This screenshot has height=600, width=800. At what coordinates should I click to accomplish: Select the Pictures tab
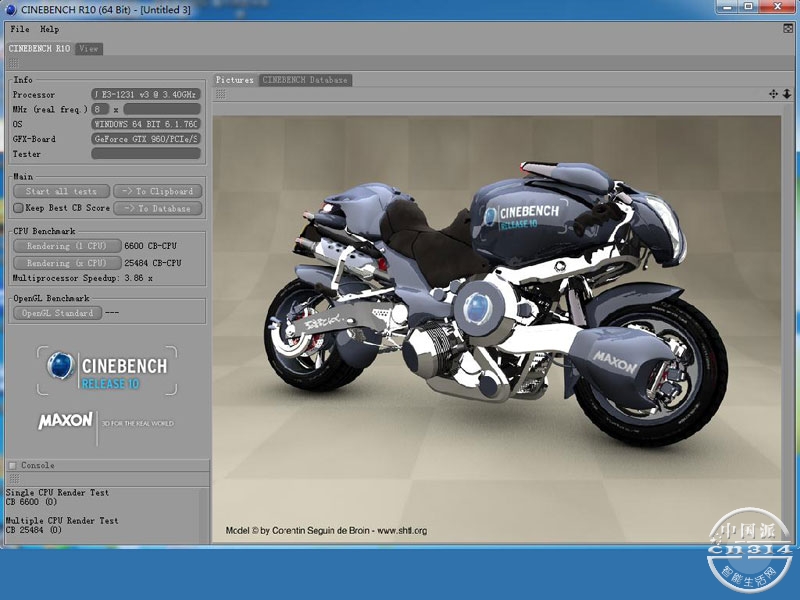pyautogui.click(x=235, y=80)
